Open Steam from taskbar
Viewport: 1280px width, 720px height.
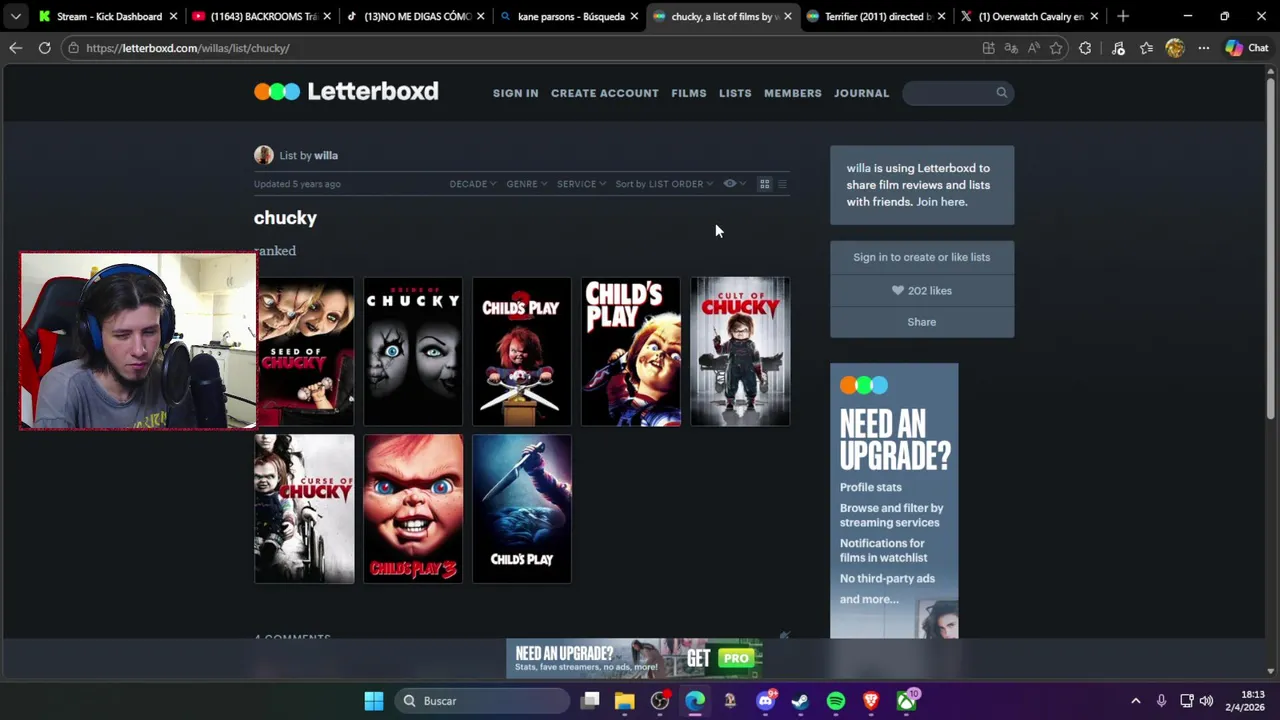800,701
